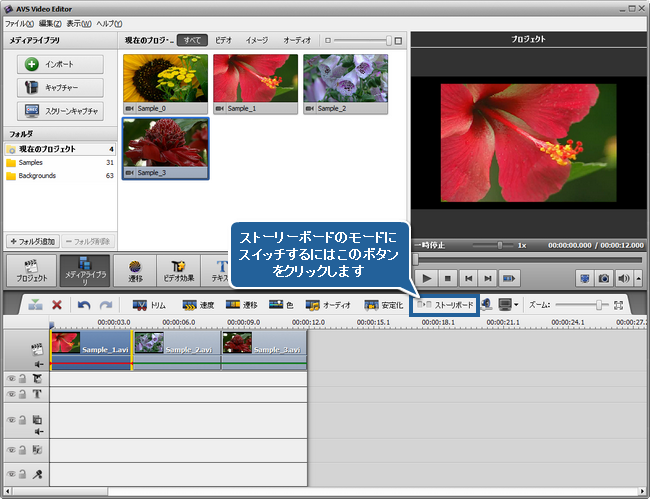Open the トリム trim tool

[x=149, y=304]
